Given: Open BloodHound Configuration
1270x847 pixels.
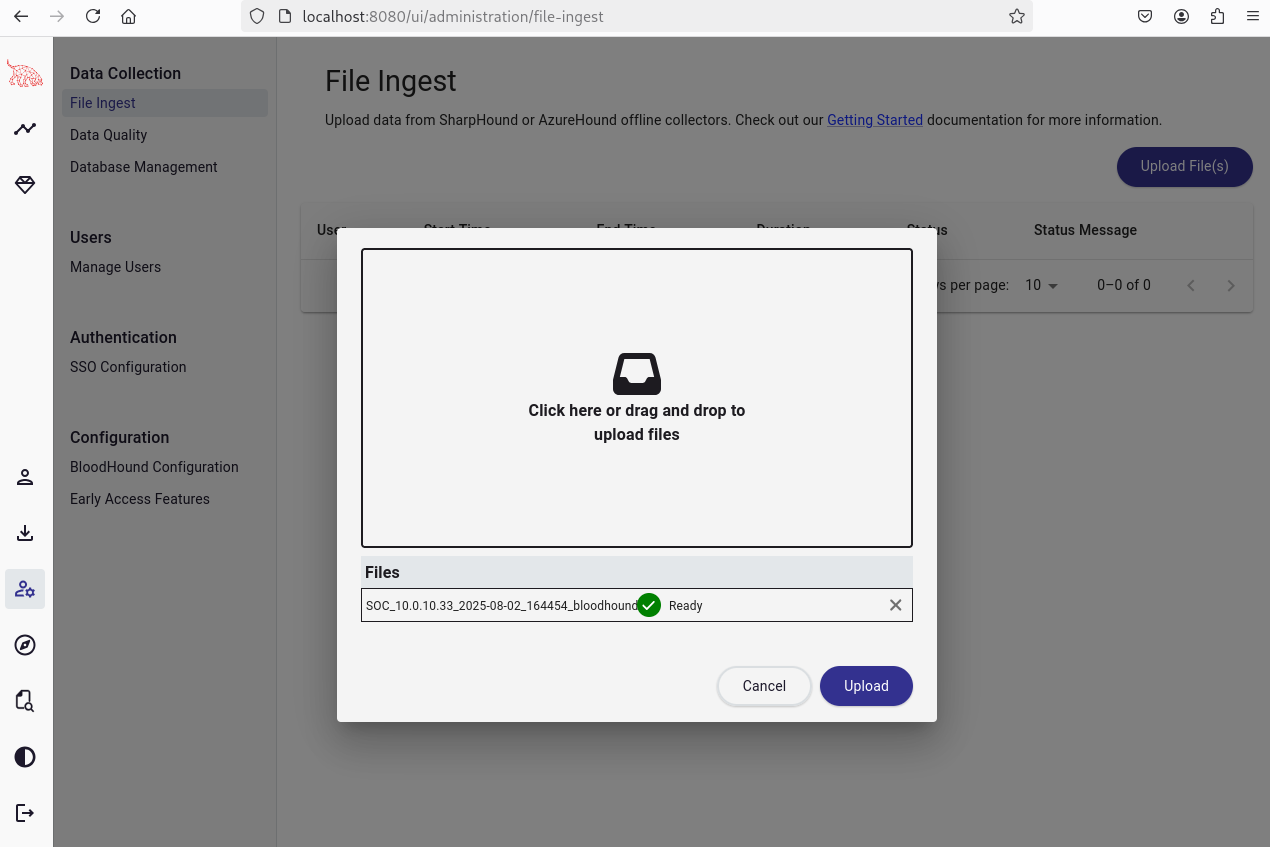Looking at the screenshot, I should (154, 467).
